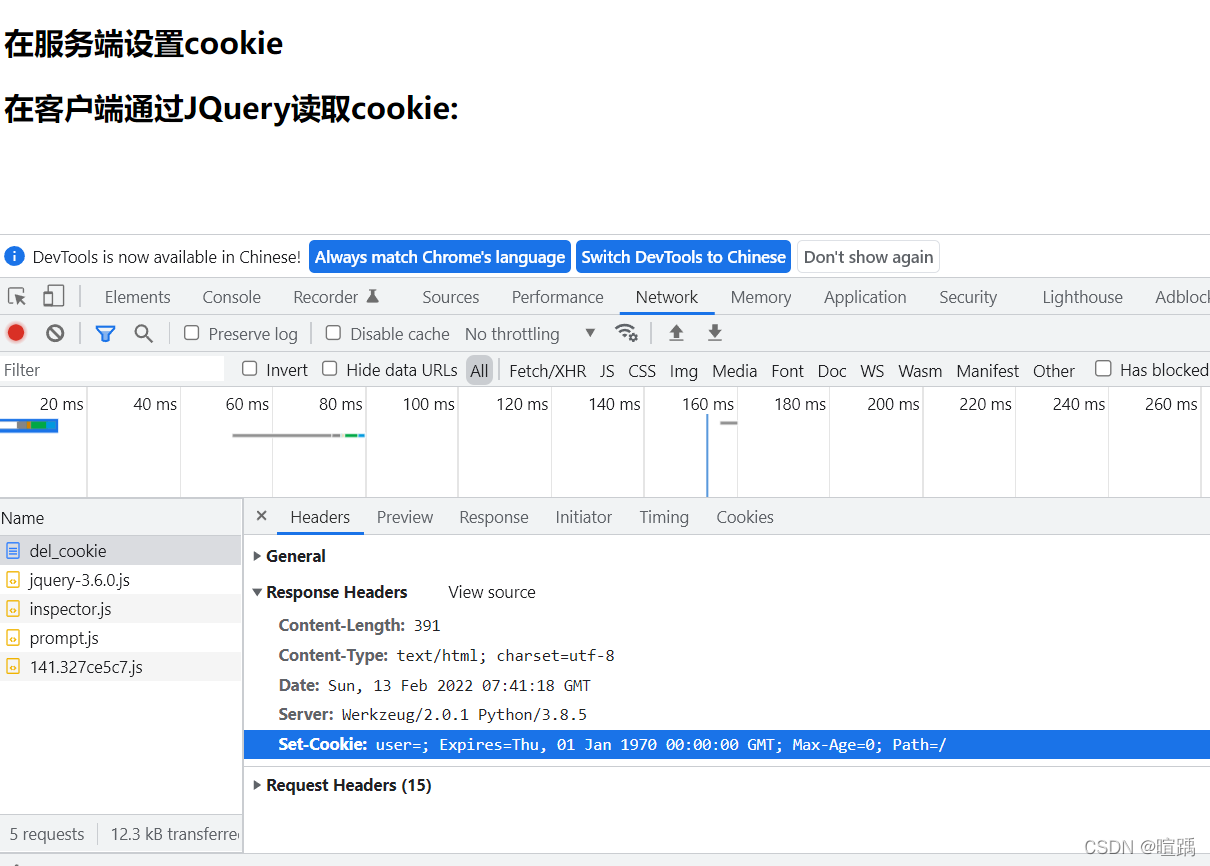Screen dimensions: 1210x866
Task: Click the Set-Cookie header row
Action: click(x=727, y=744)
